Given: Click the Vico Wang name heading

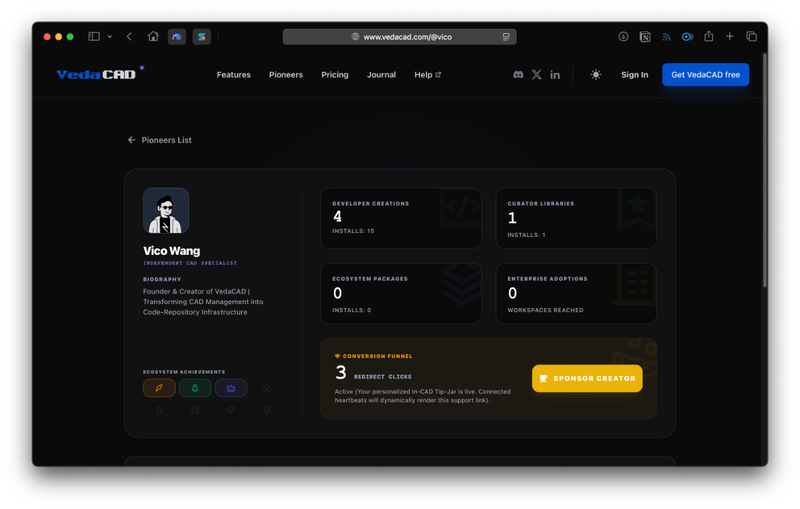Looking at the screenshot, I should click(171, 251).
